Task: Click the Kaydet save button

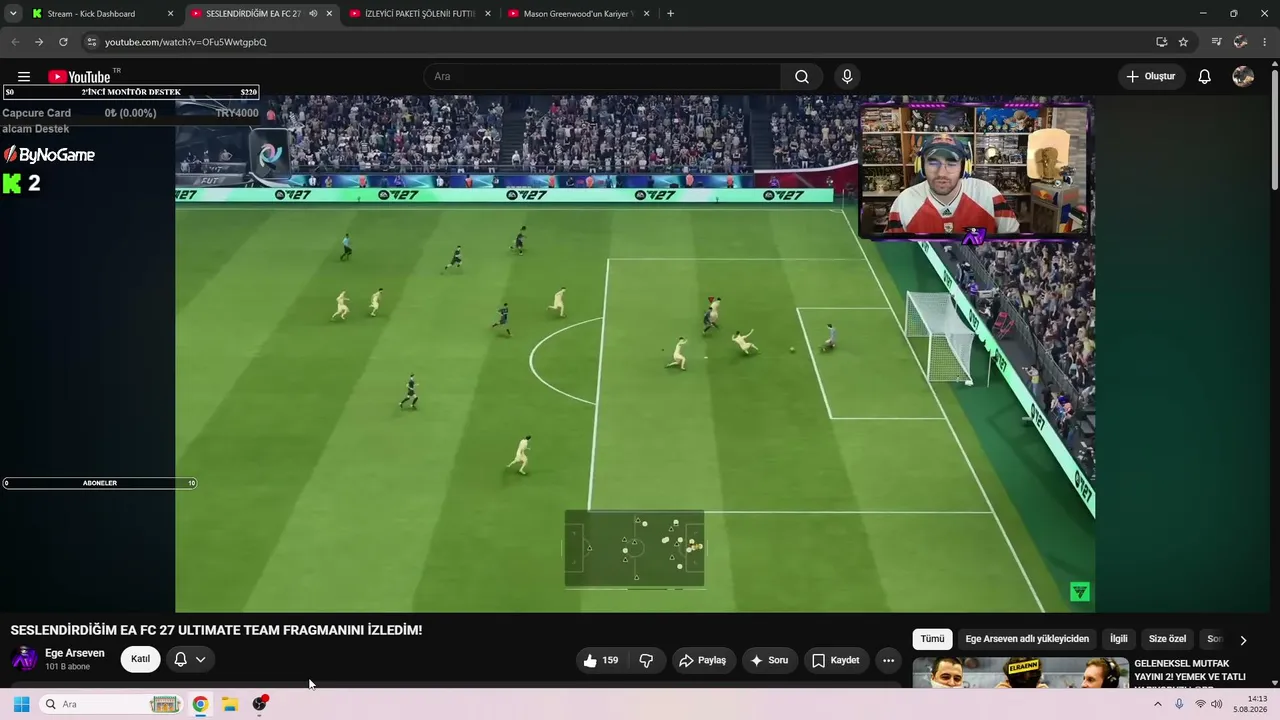Action: coord(836,660)
